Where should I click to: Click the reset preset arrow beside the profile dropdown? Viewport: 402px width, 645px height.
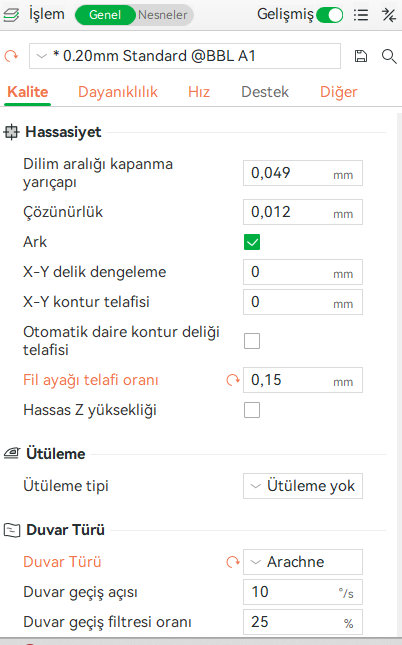(x=11, y=56)
